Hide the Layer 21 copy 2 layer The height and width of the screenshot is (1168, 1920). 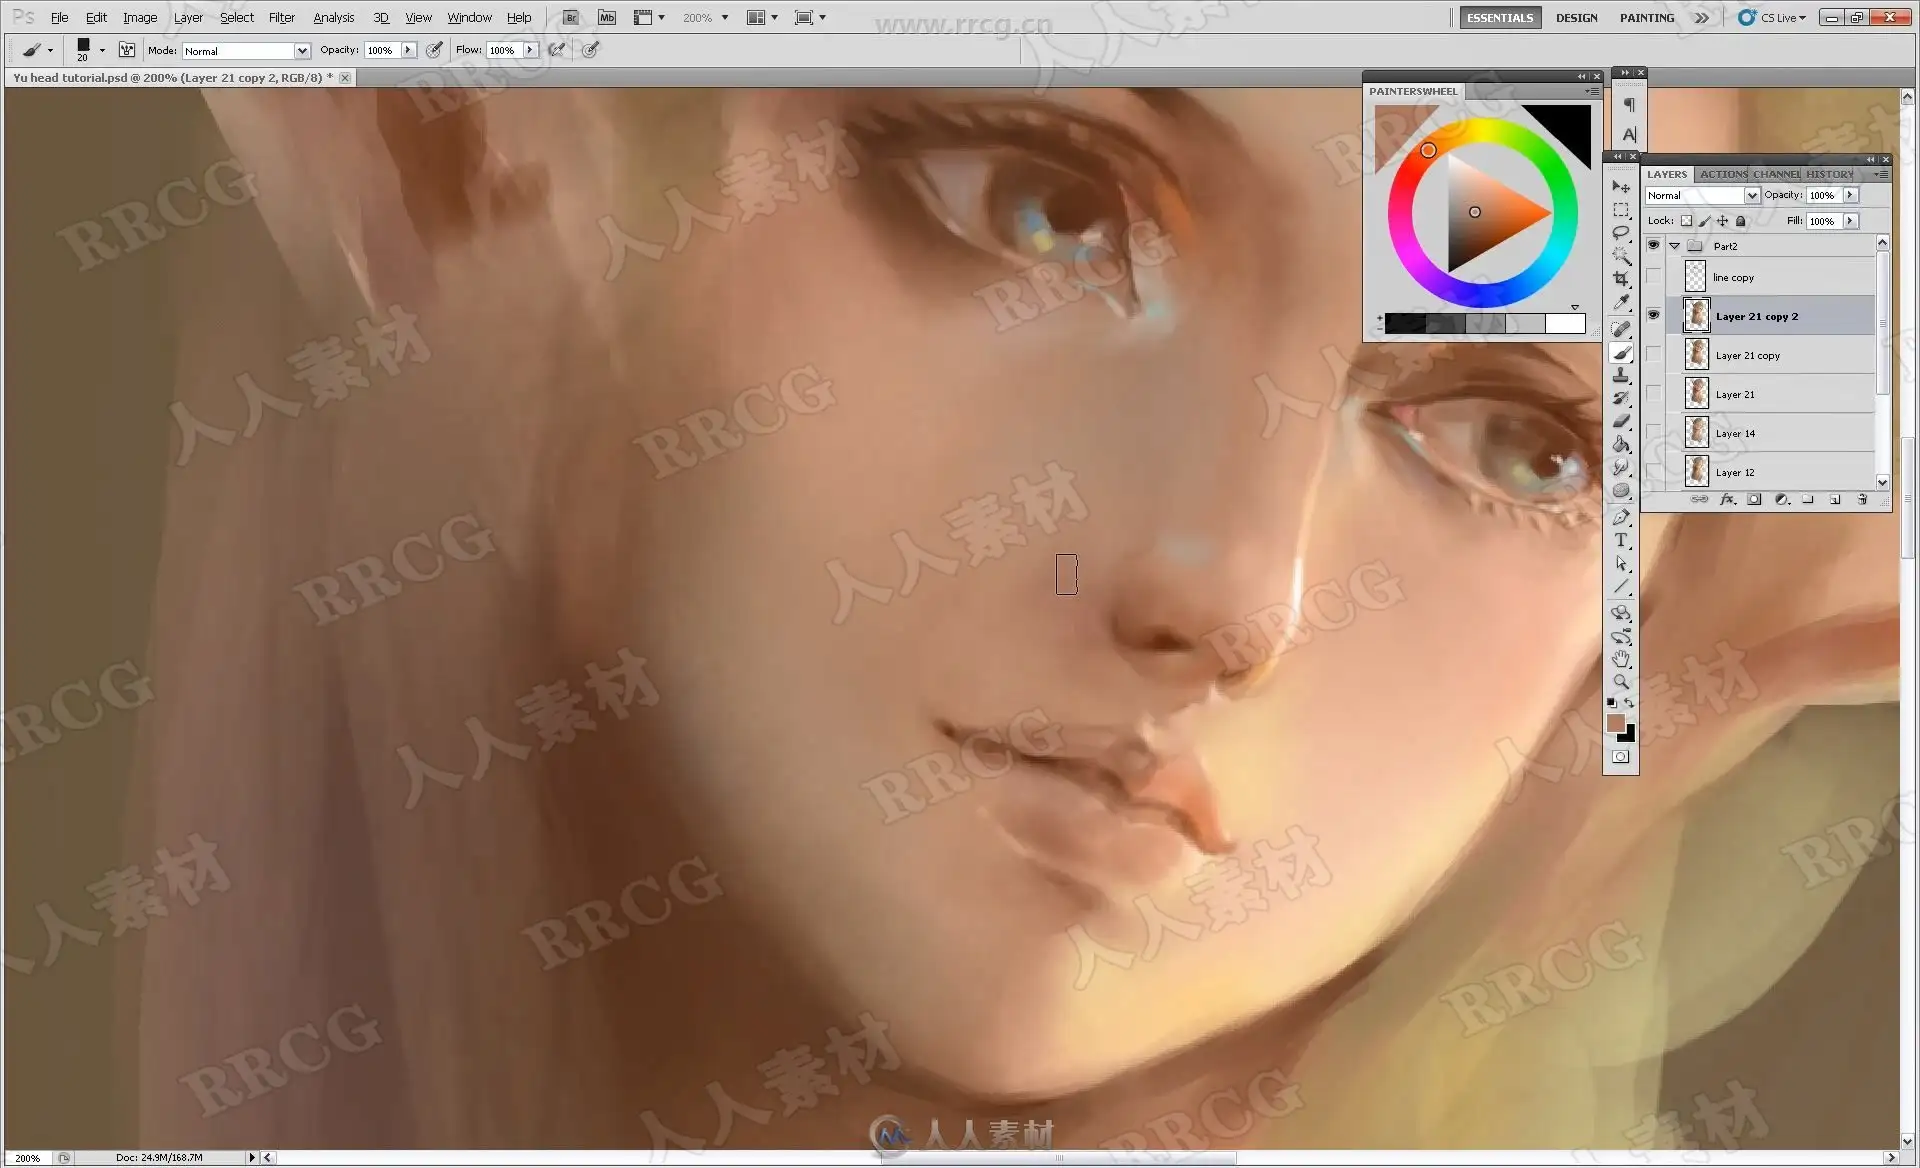coord(1653,315)
